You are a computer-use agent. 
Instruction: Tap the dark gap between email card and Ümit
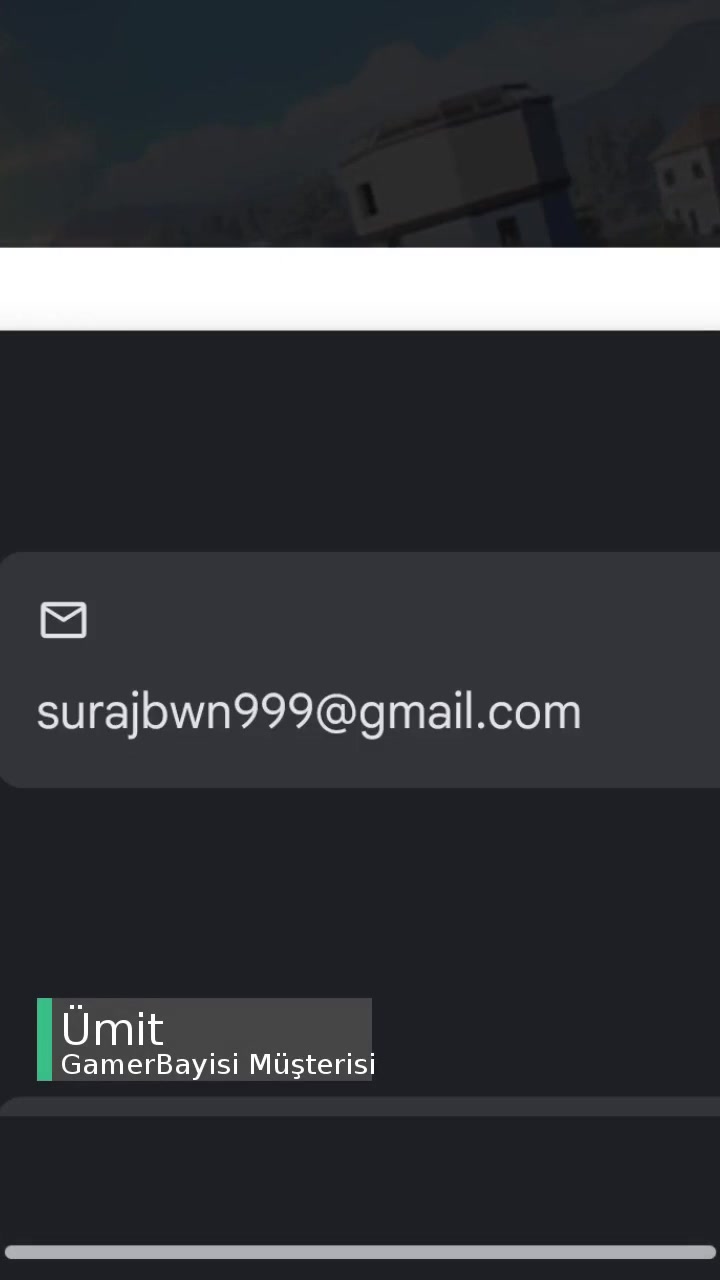pyautogui.click(x=360, y=890)
